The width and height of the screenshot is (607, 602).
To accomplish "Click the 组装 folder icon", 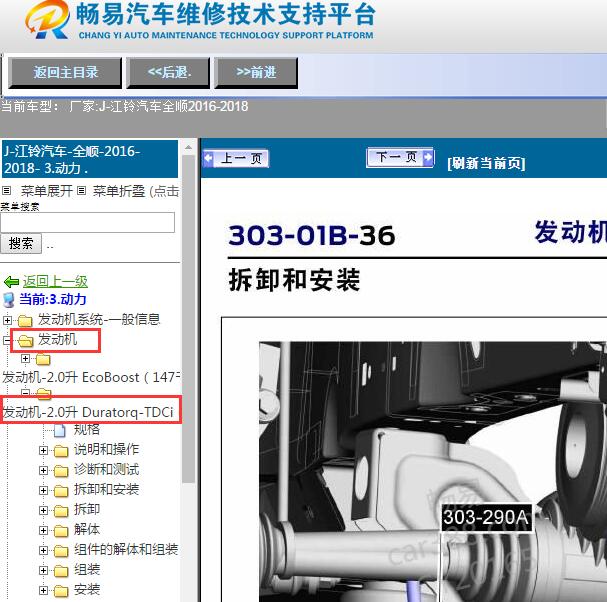I will [61, 571].
